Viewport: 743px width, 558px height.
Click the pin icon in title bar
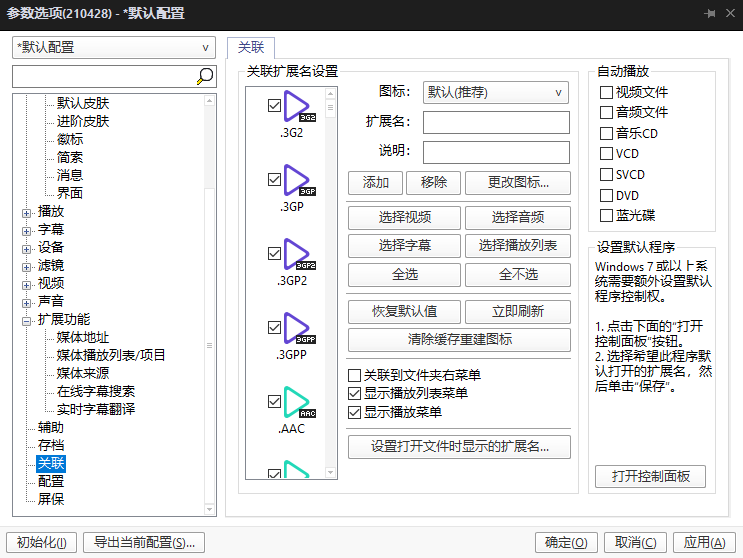point(710,13)
